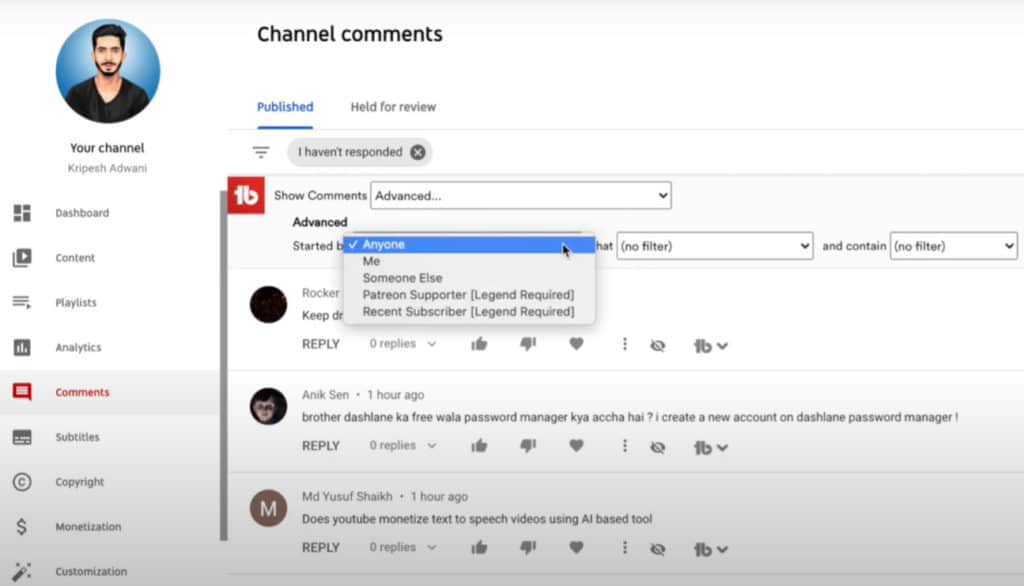Heart the comment from Anik Sen
Image resolution: width=1024 pixels, height=586 pixels.
coord(576,446)
